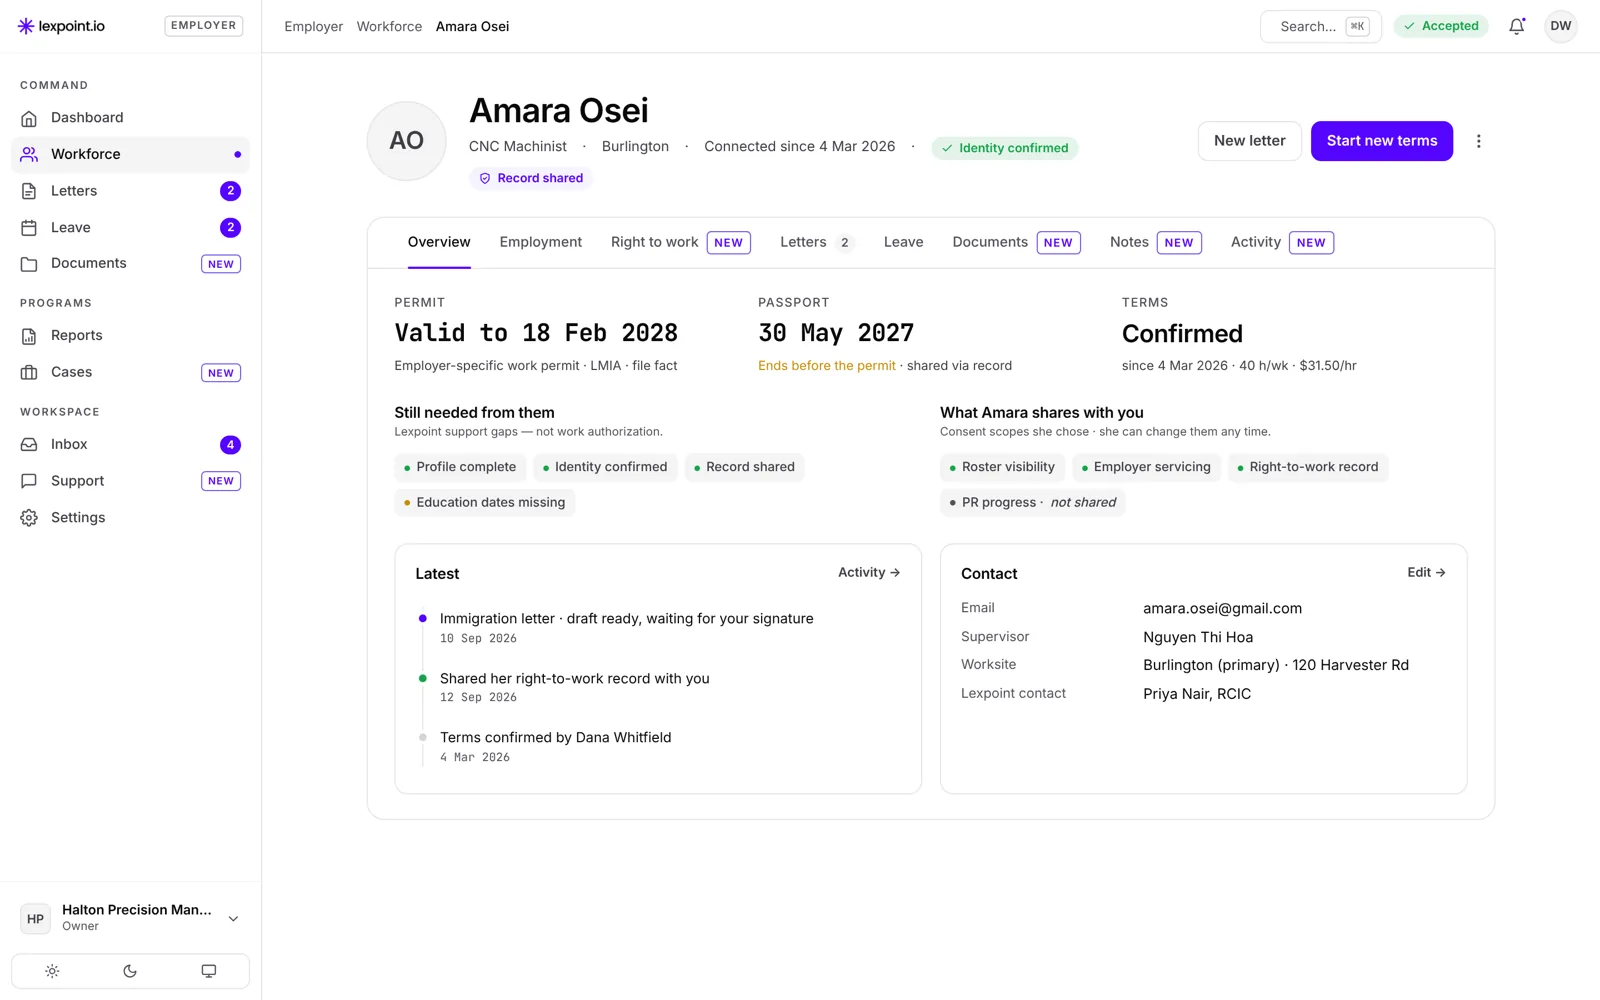Open the Leave tab
The width and height of the screenshot is (1600, 1000).
pyautogui.click(x=903, y=242)
